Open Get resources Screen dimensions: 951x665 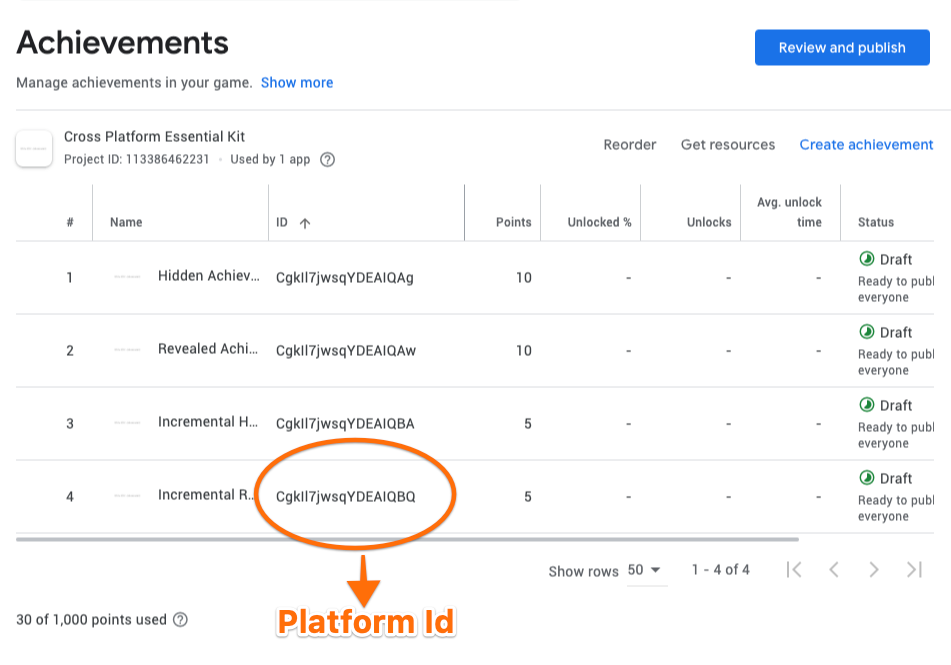(727, 145)
